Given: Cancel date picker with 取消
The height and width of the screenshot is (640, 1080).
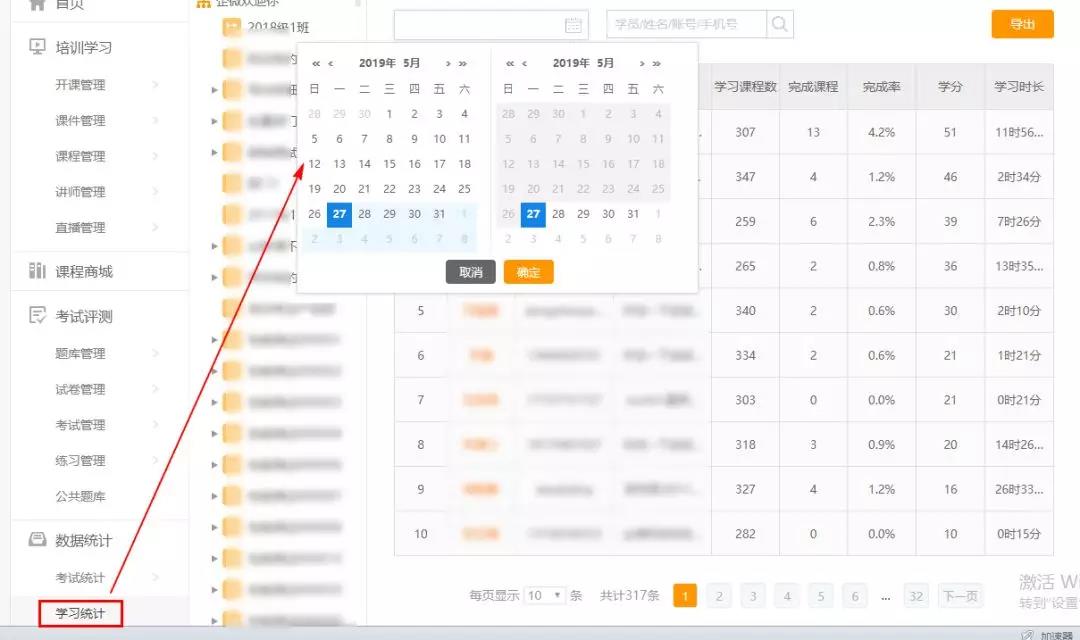Looking at the screenshot, I should click(x=470, y=272).
